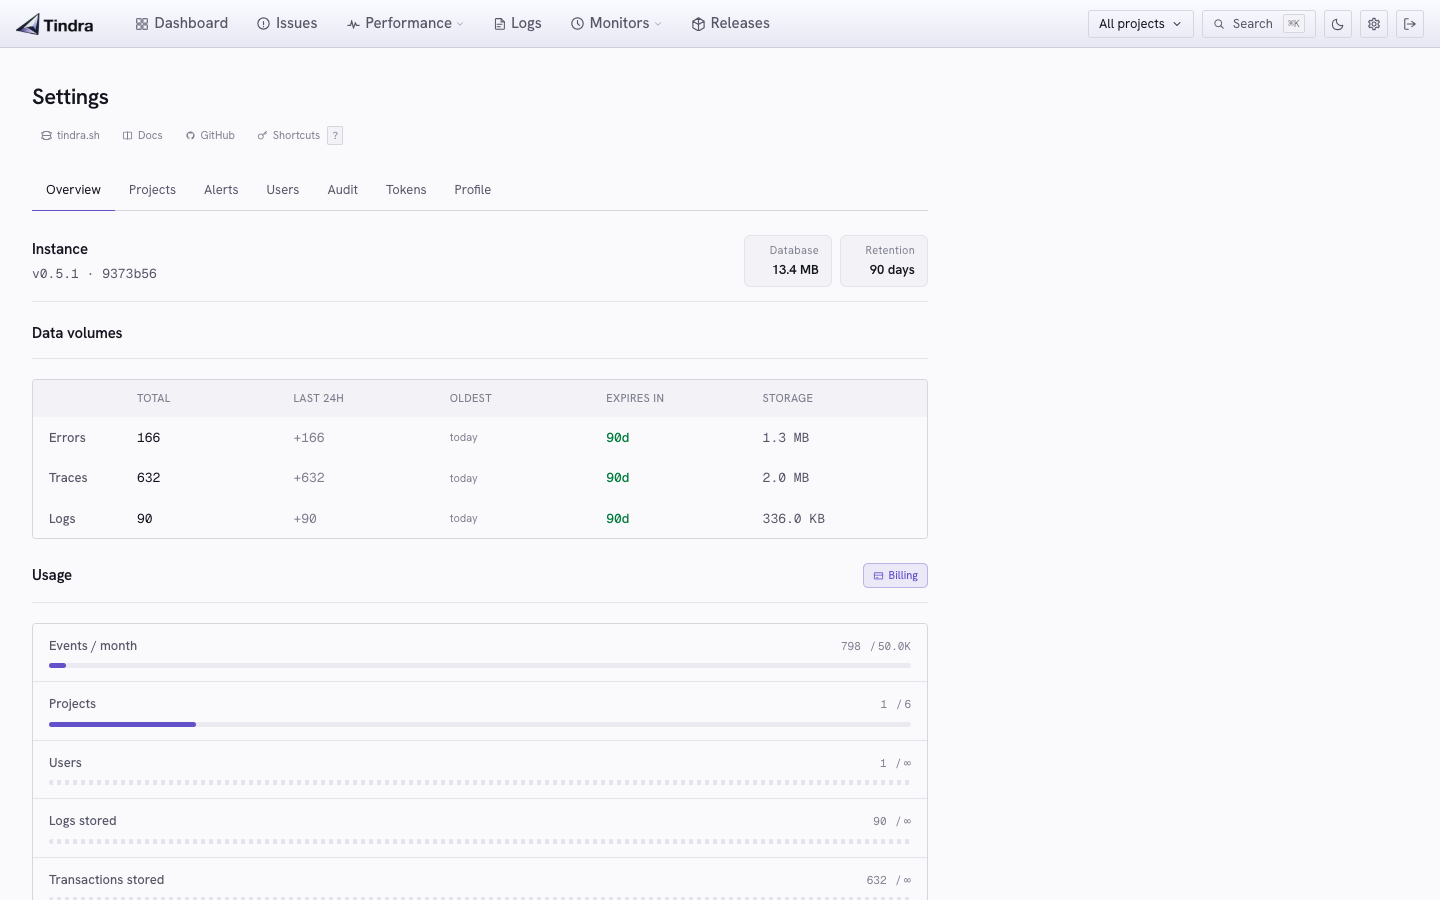Click the 336.0 KB storage value
Viewport: 1440px width, 900px height.
(x=794, y=519)
